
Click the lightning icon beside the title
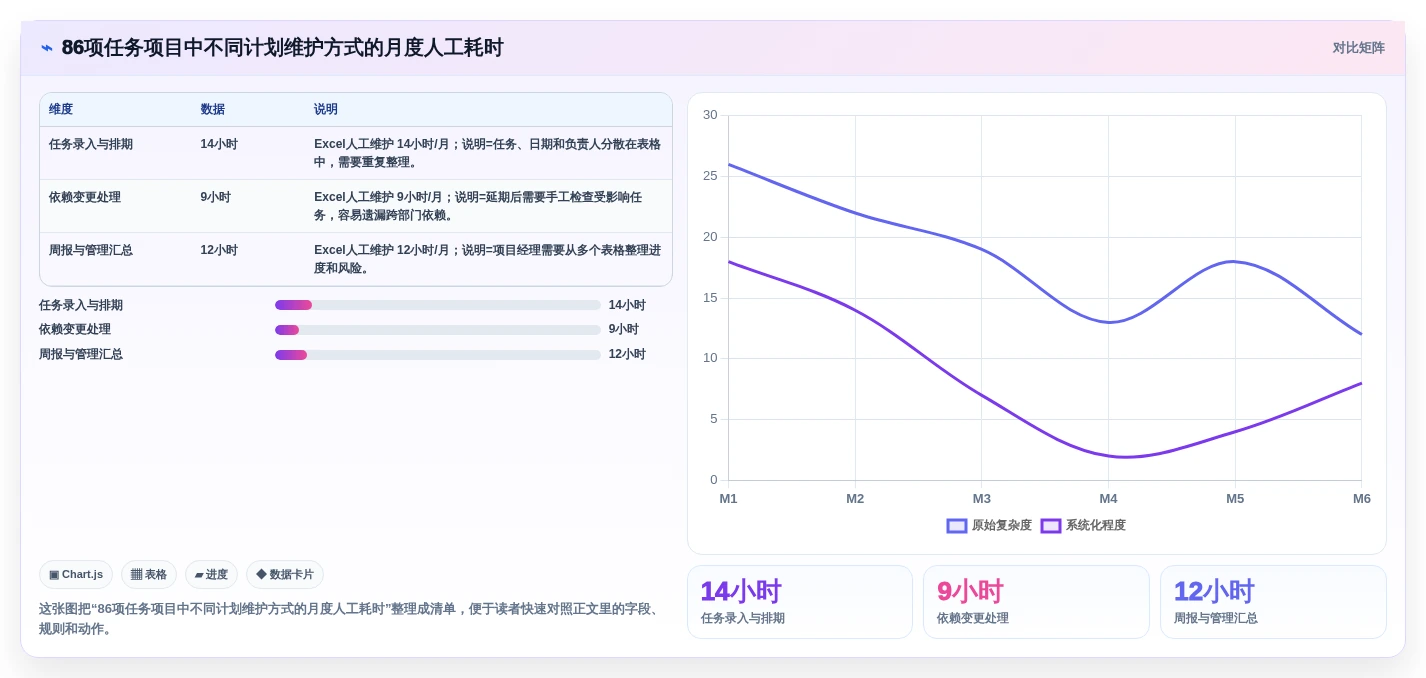(x=47, y=48)
